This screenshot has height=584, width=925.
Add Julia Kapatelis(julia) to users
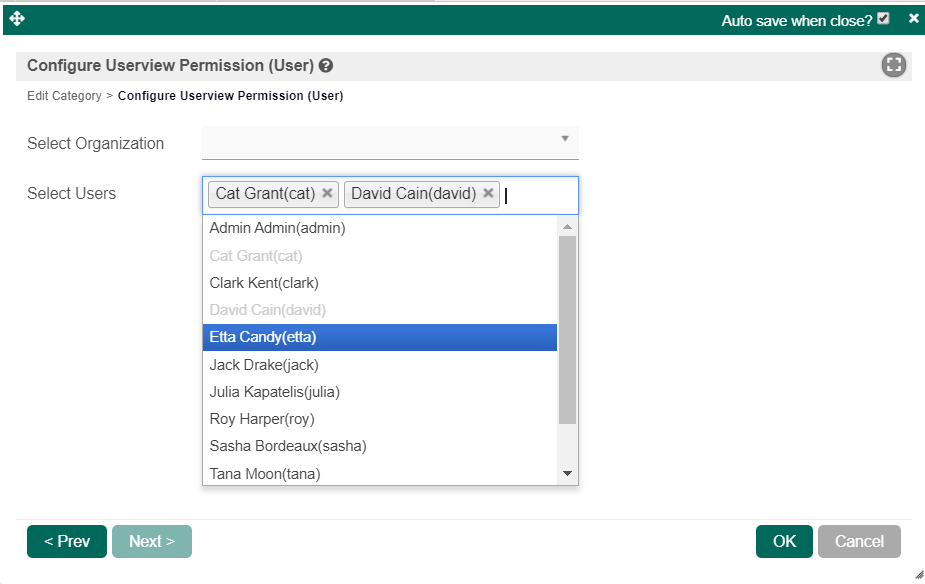click(380, 392)
